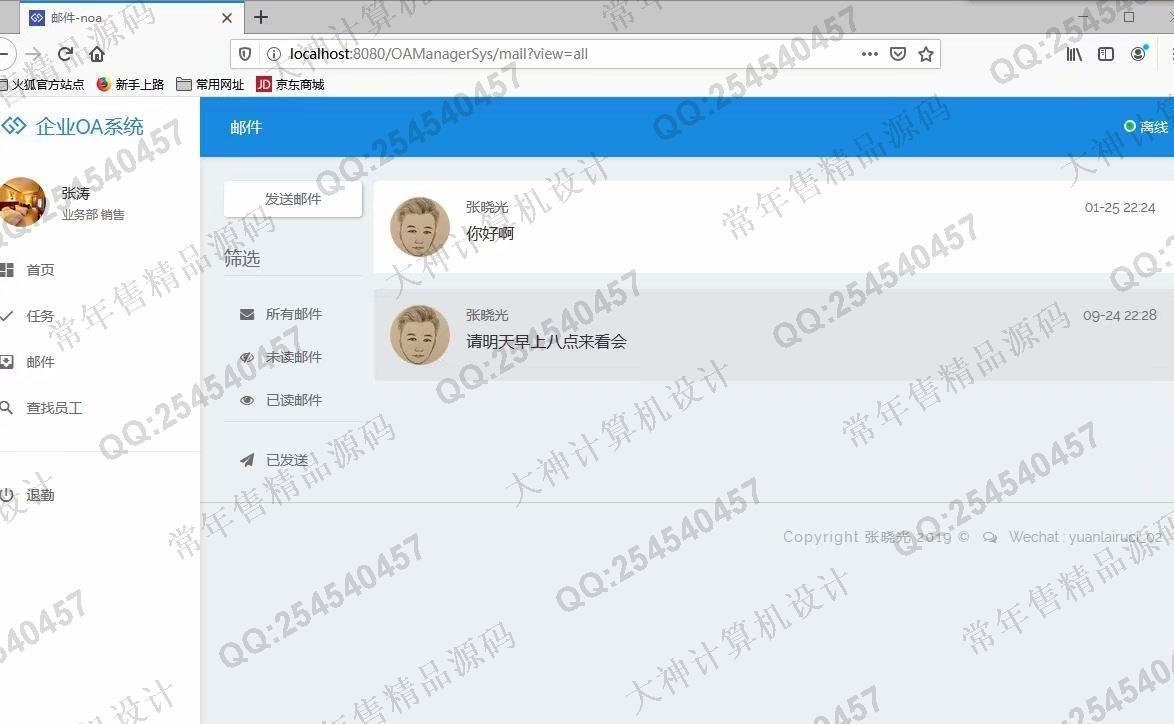Click the 查找员工 search icon
Image resolution: width=1174 pixels, height=724 pixels.
pyautogui.click(x=7, y=408)
